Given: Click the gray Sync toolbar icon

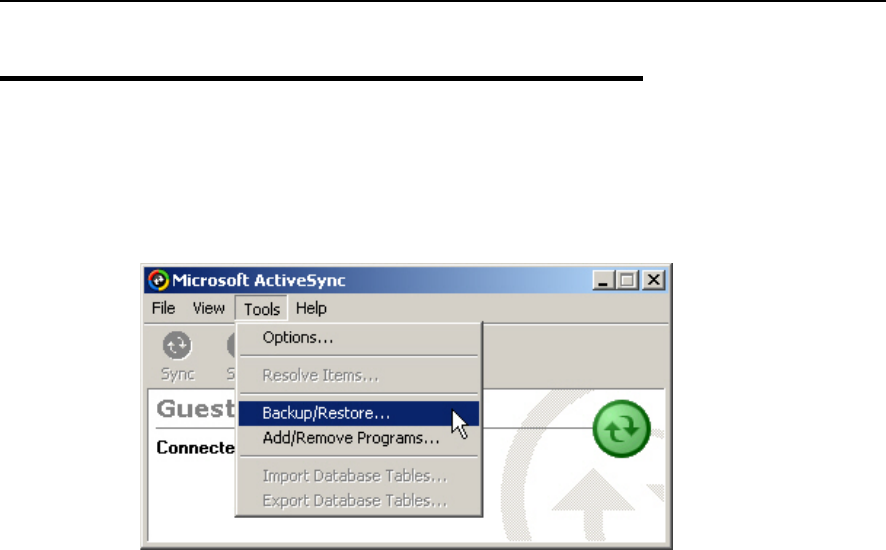Looking at the screenshot, I should tap(177, 345).
